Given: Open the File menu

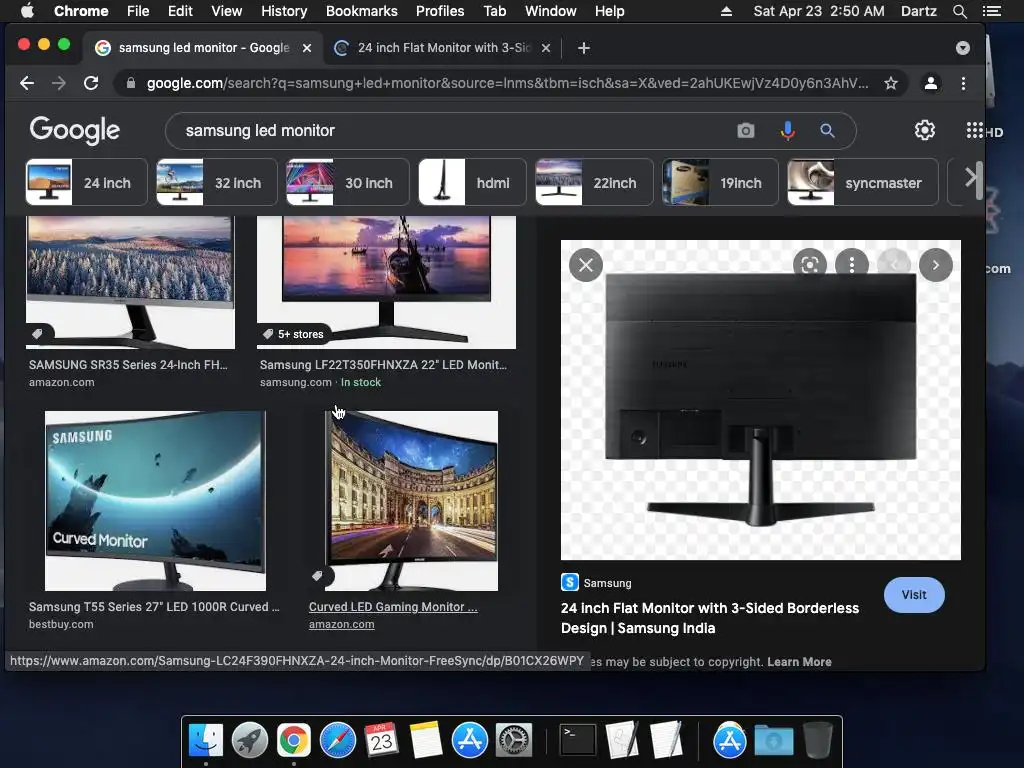Looking at the screenshot, I should coord(138,11).
